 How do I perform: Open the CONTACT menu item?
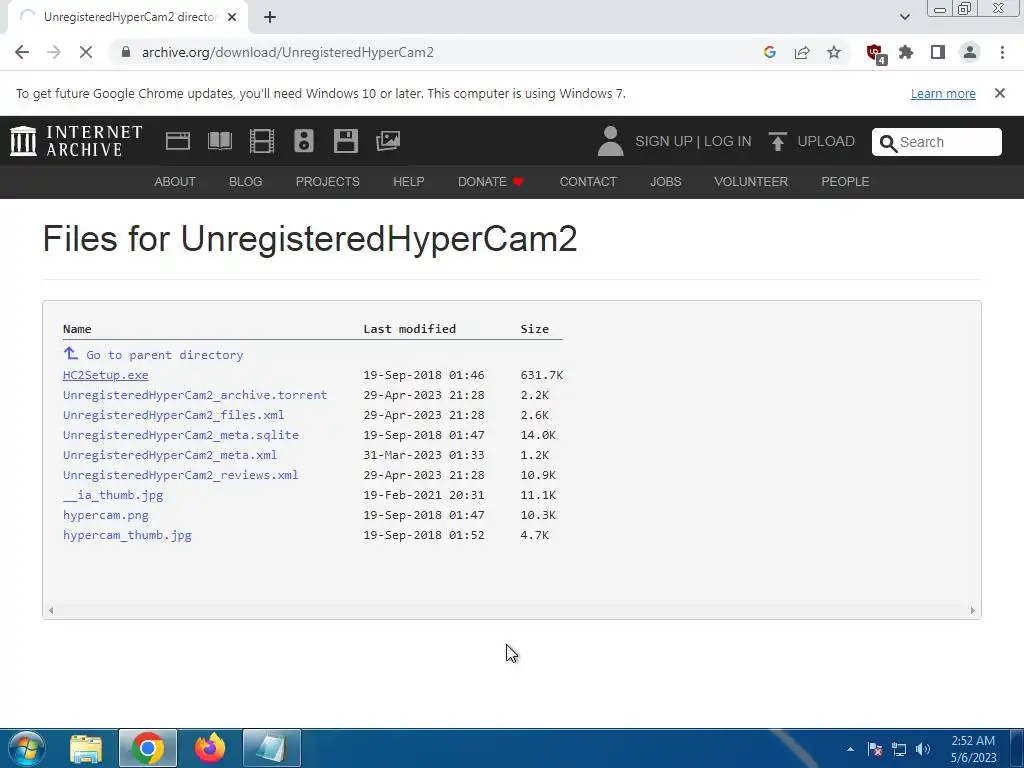(x=588, y=182)
